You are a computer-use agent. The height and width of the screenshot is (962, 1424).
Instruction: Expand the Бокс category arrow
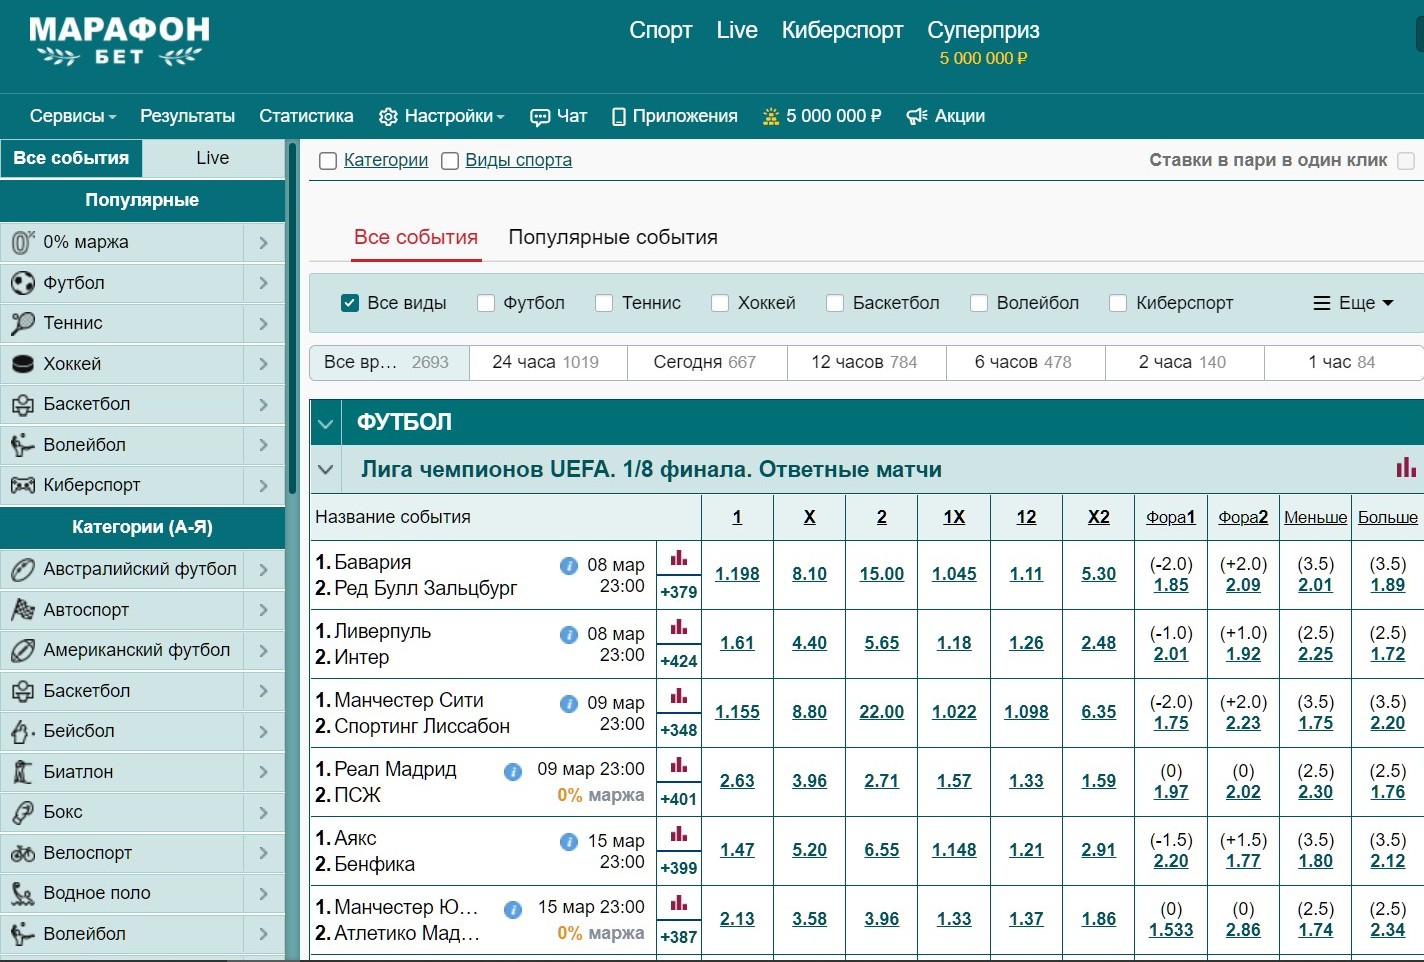point(264,812)
